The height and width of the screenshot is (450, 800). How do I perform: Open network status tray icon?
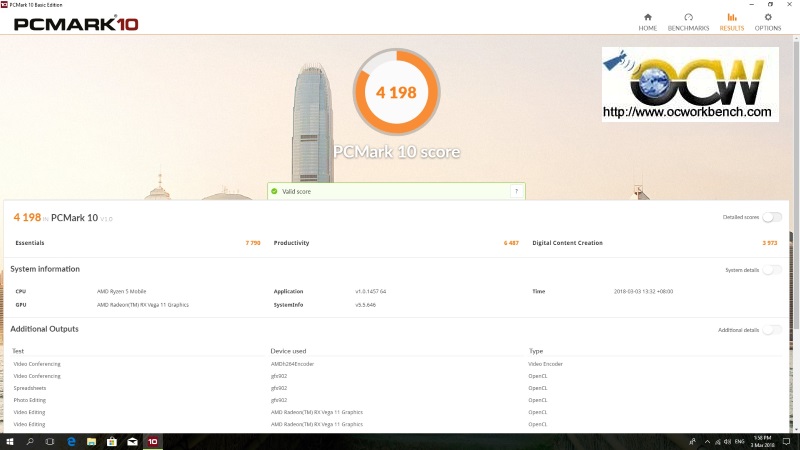tap(718, 442)
